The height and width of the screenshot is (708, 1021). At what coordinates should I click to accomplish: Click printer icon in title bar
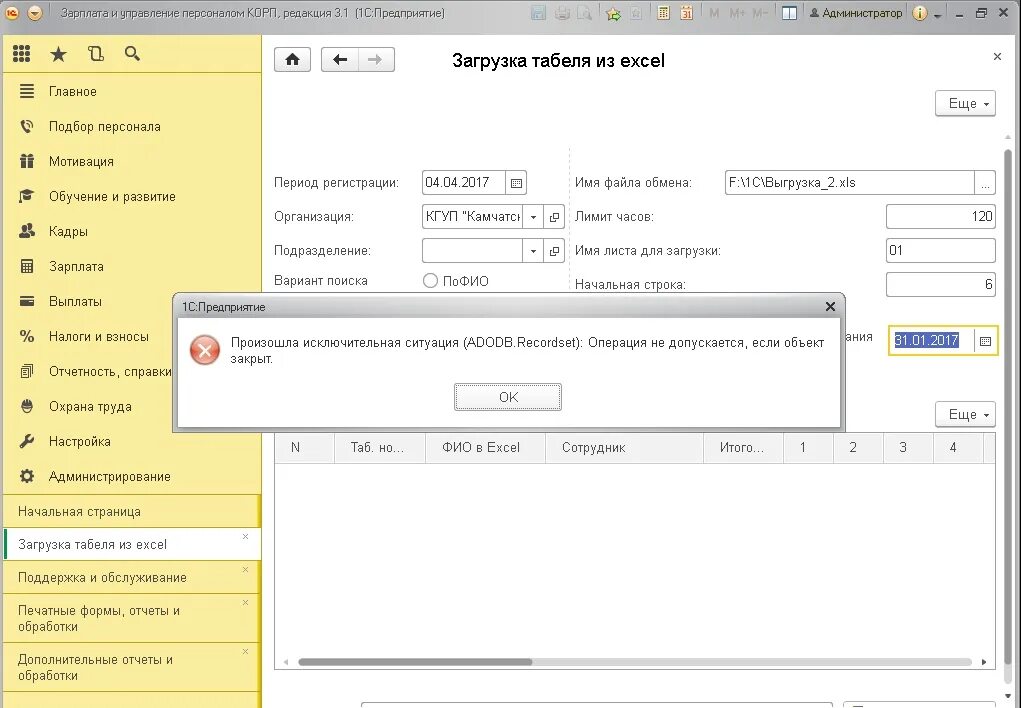coord(563,13)
